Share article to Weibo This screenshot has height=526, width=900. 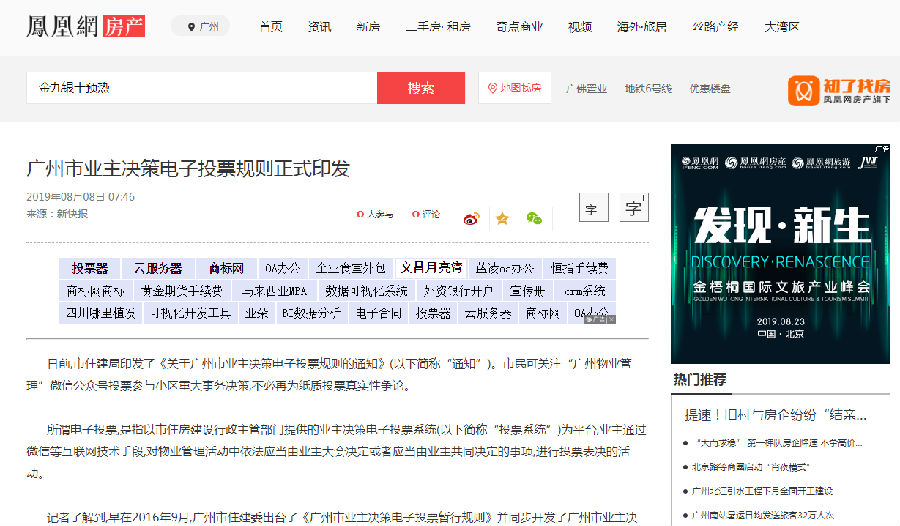pos(471,218)
